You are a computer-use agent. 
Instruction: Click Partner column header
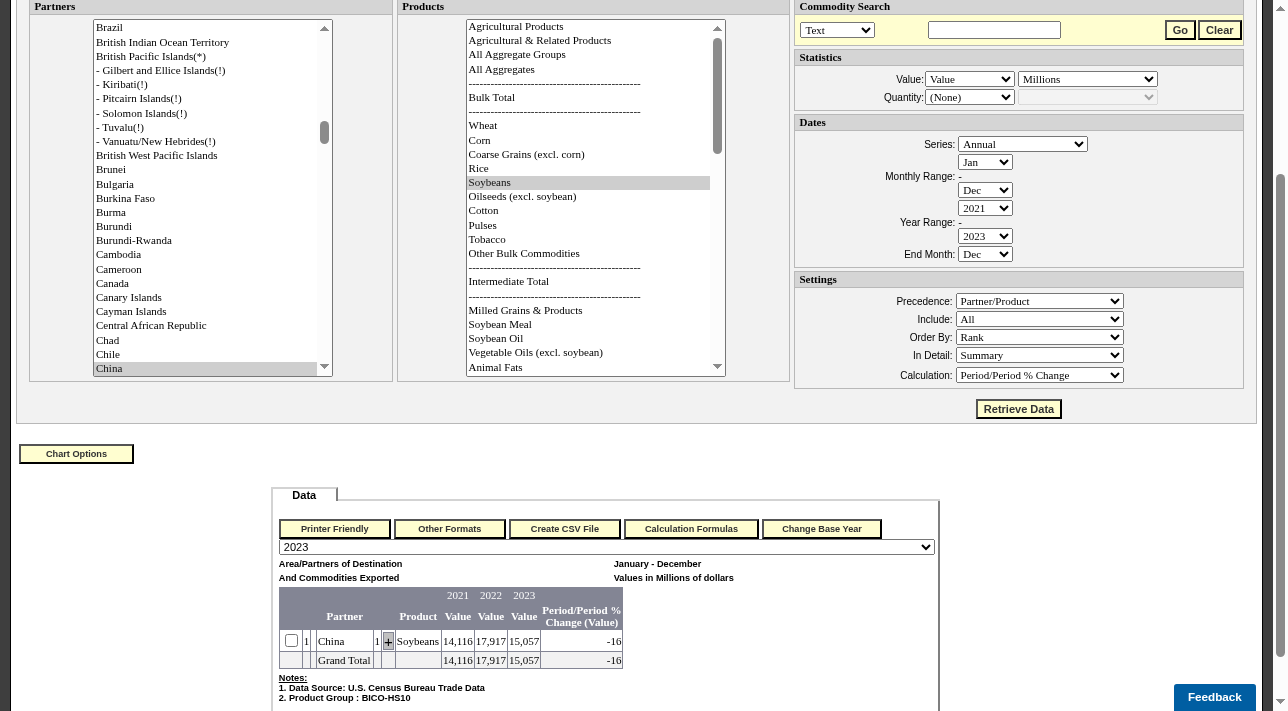tap(344, 616)
